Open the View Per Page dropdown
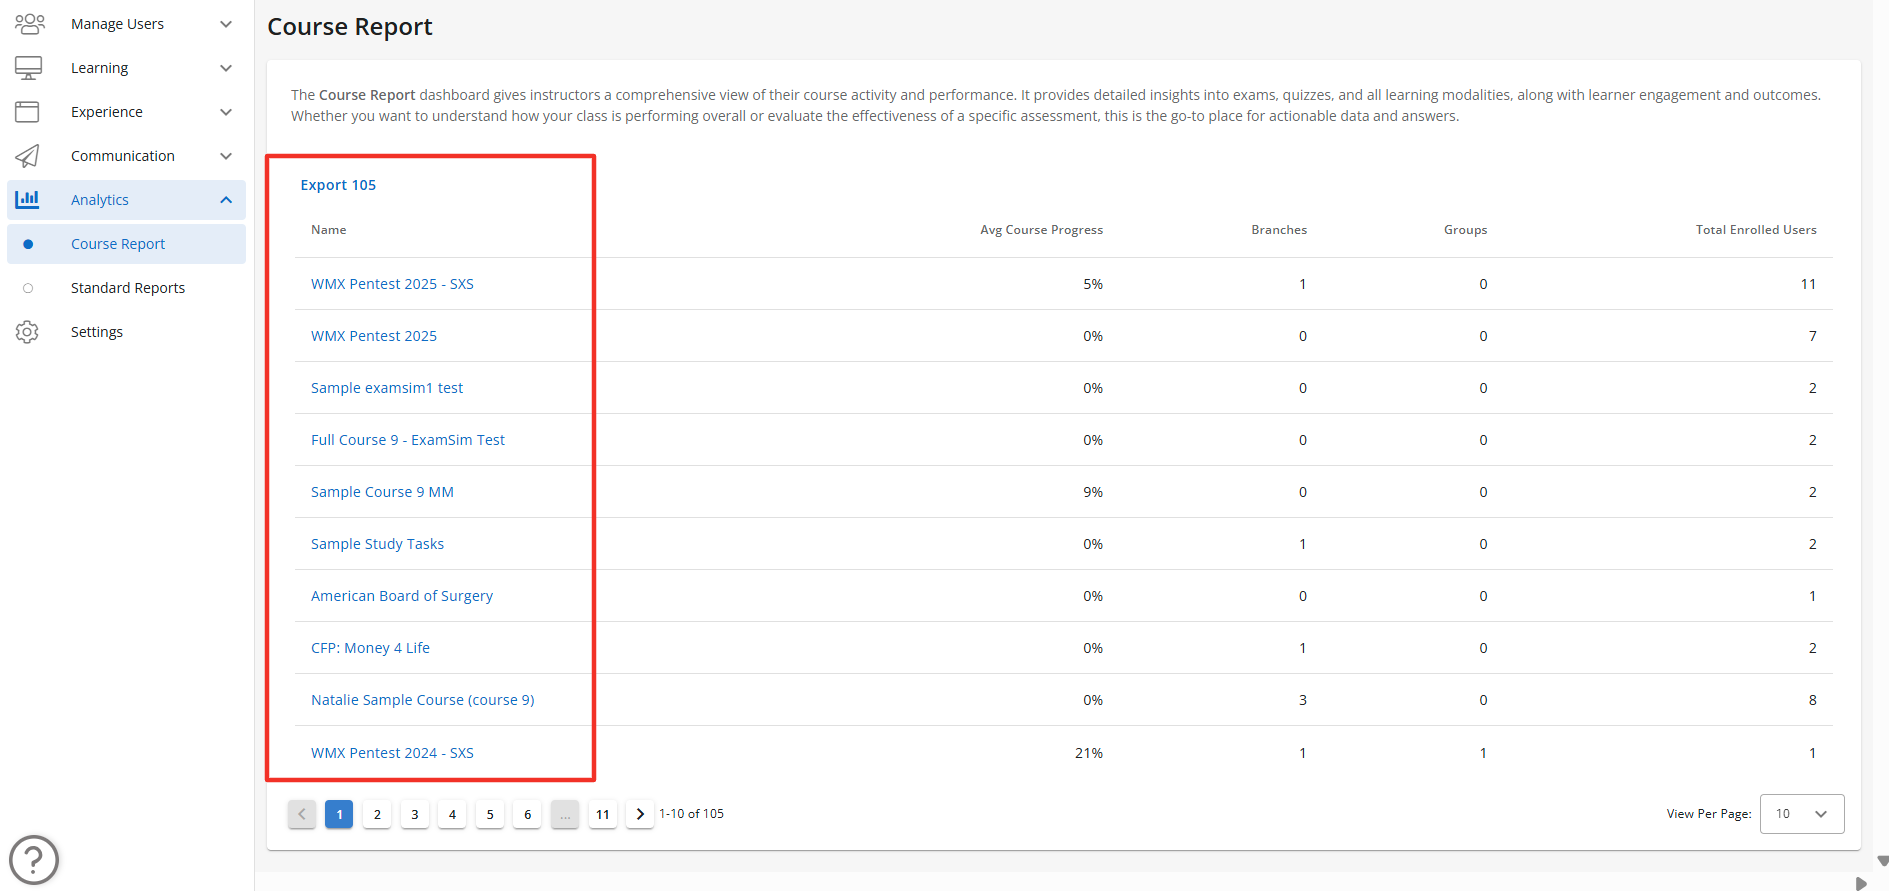Viewport: 1889px width, 891px height. [x=1801, y=814]
